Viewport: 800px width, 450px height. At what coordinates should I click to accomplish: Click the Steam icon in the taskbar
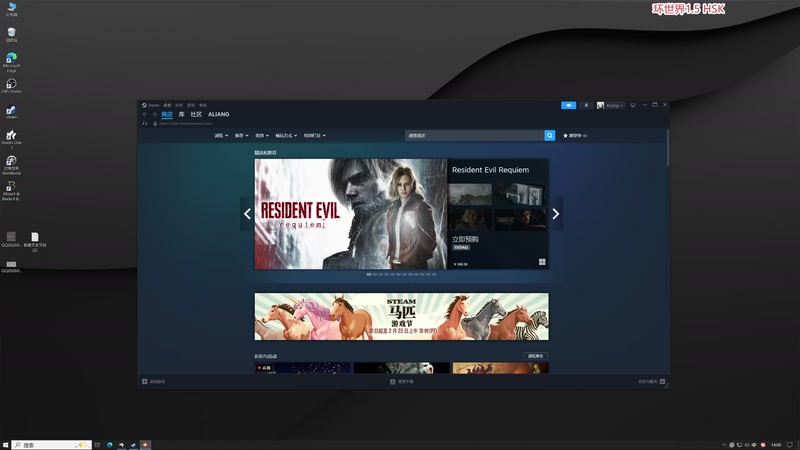[x=133, y=445]
